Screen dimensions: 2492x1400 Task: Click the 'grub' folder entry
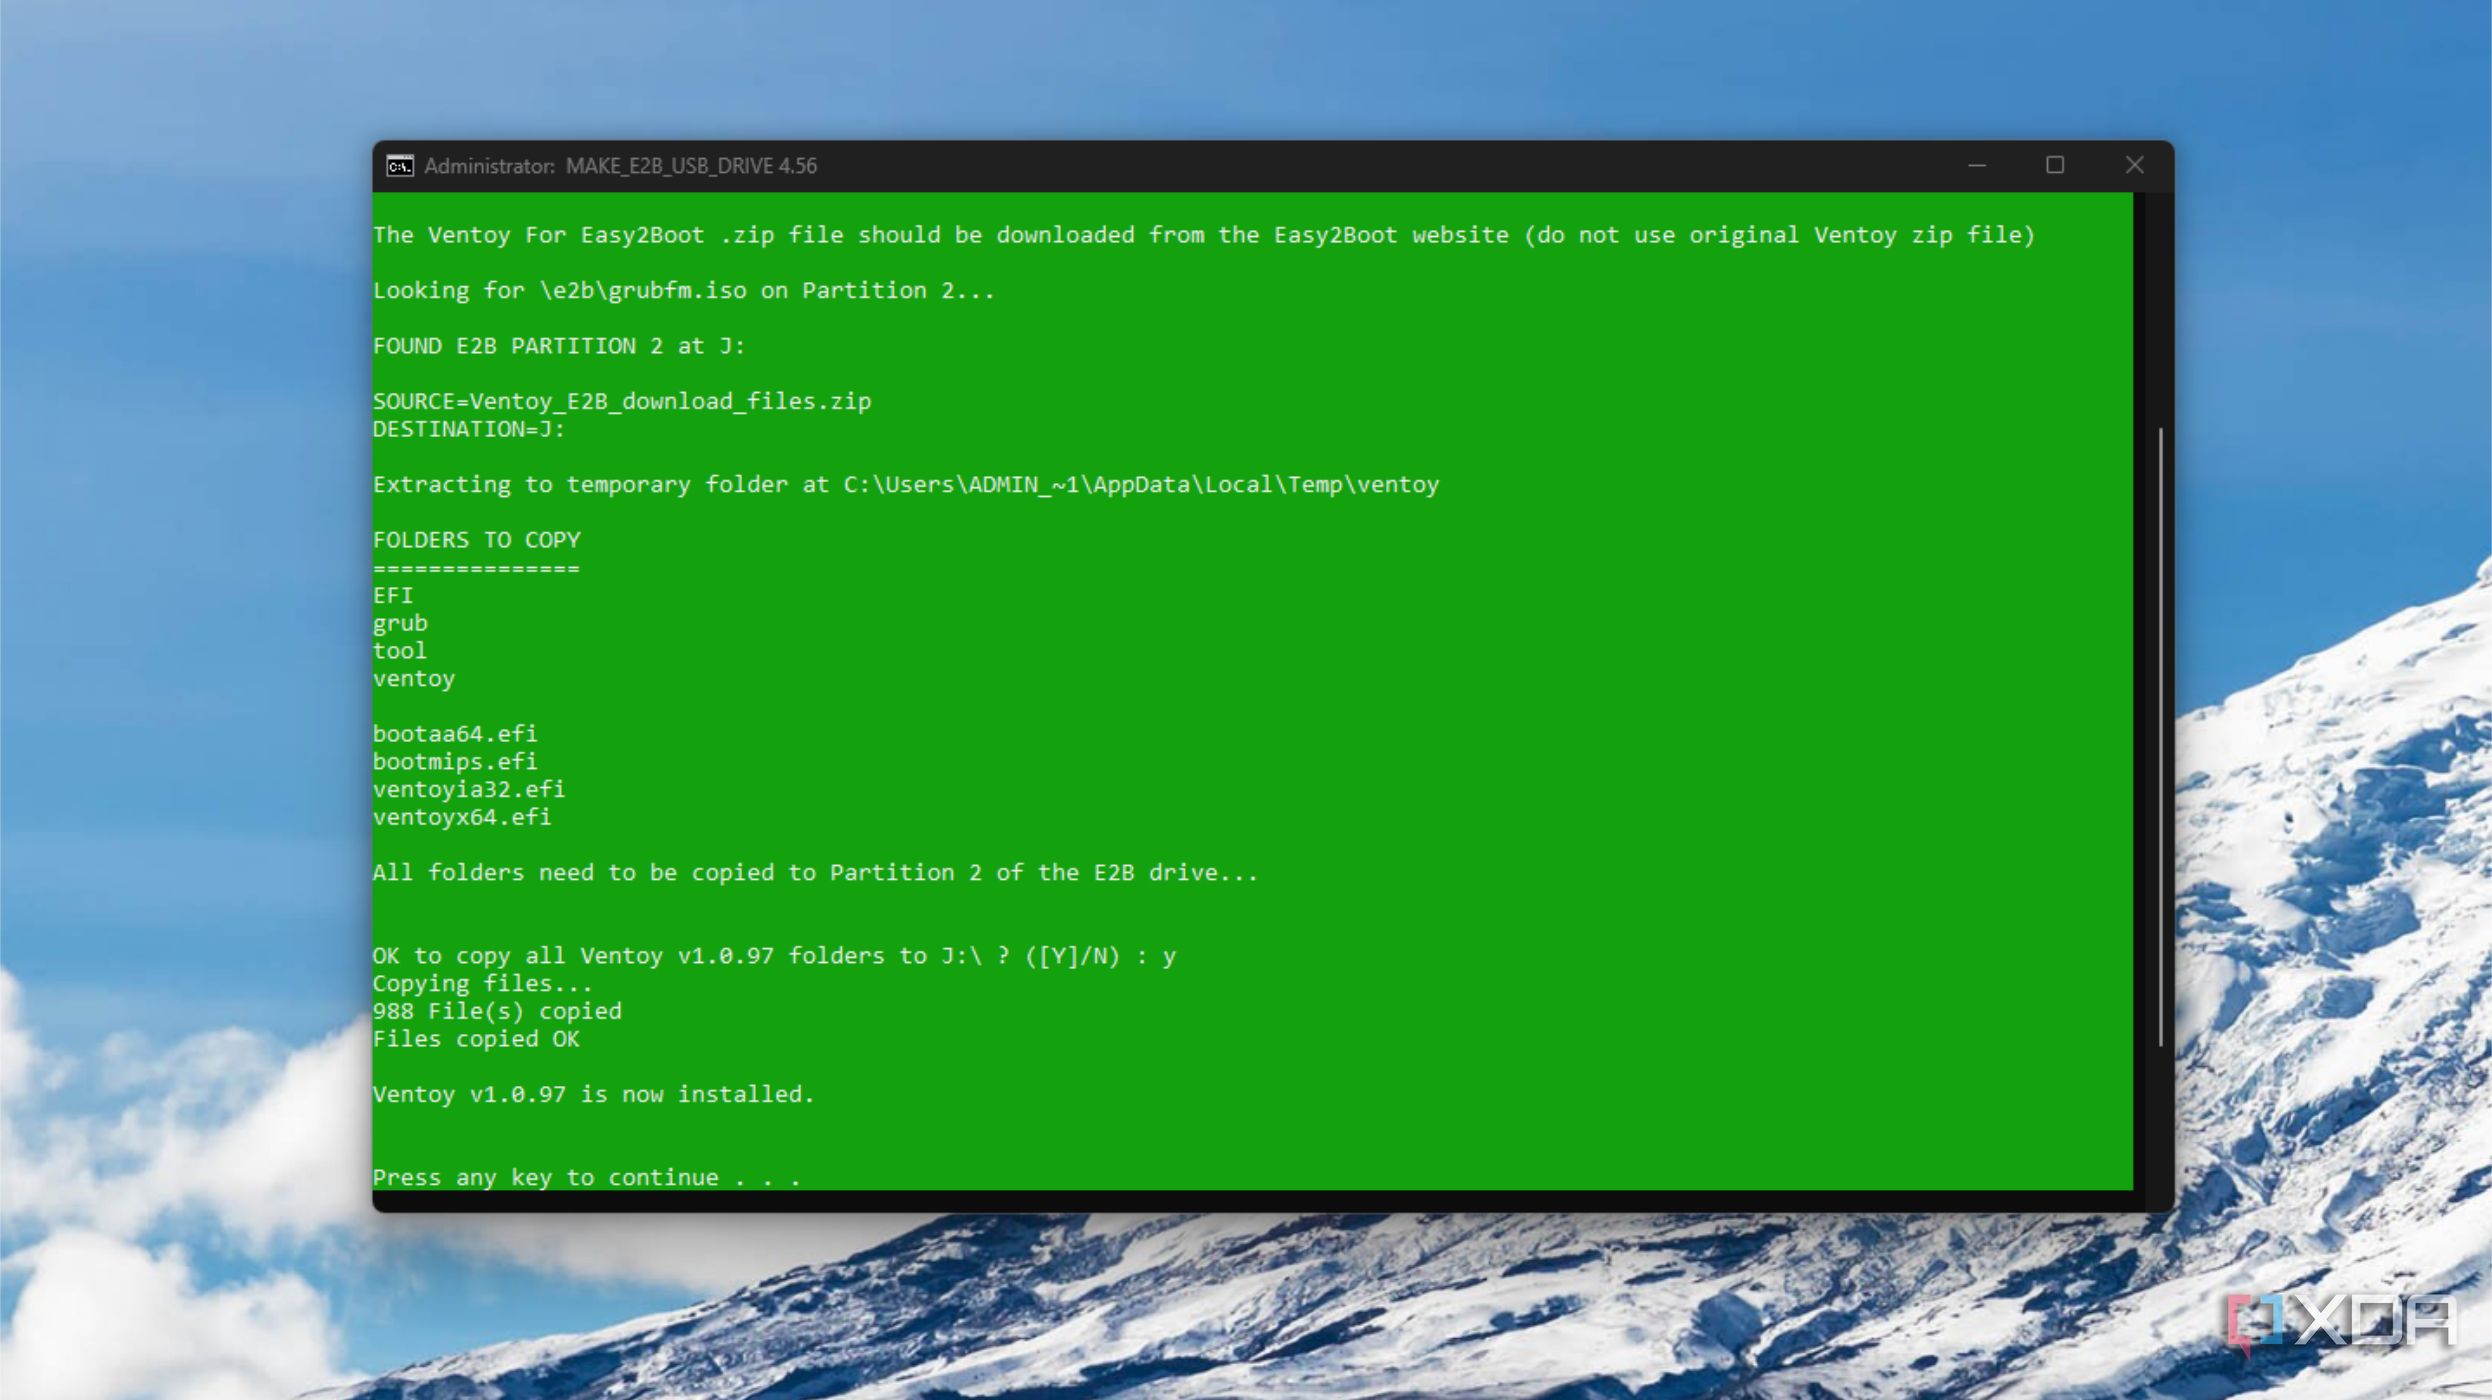point(400,624)
